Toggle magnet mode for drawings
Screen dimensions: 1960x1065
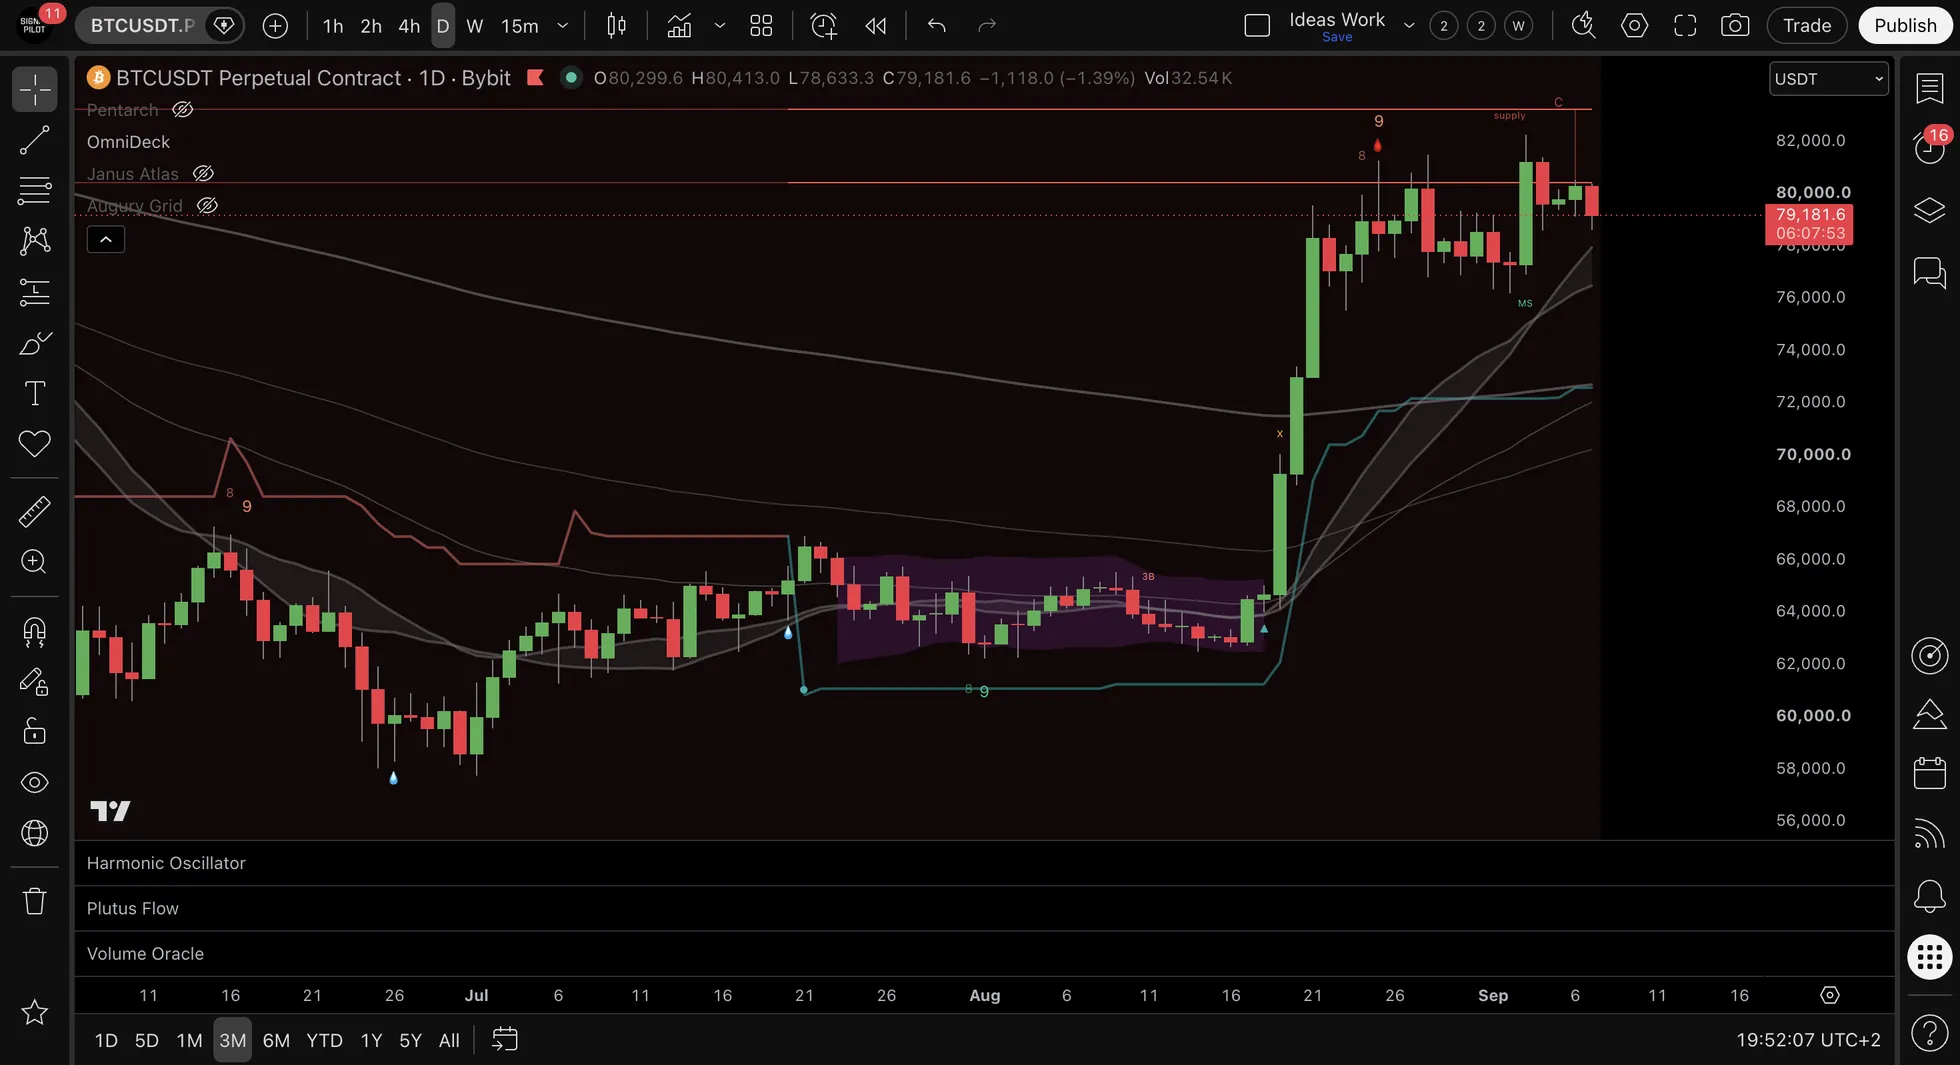pos(35,632)
